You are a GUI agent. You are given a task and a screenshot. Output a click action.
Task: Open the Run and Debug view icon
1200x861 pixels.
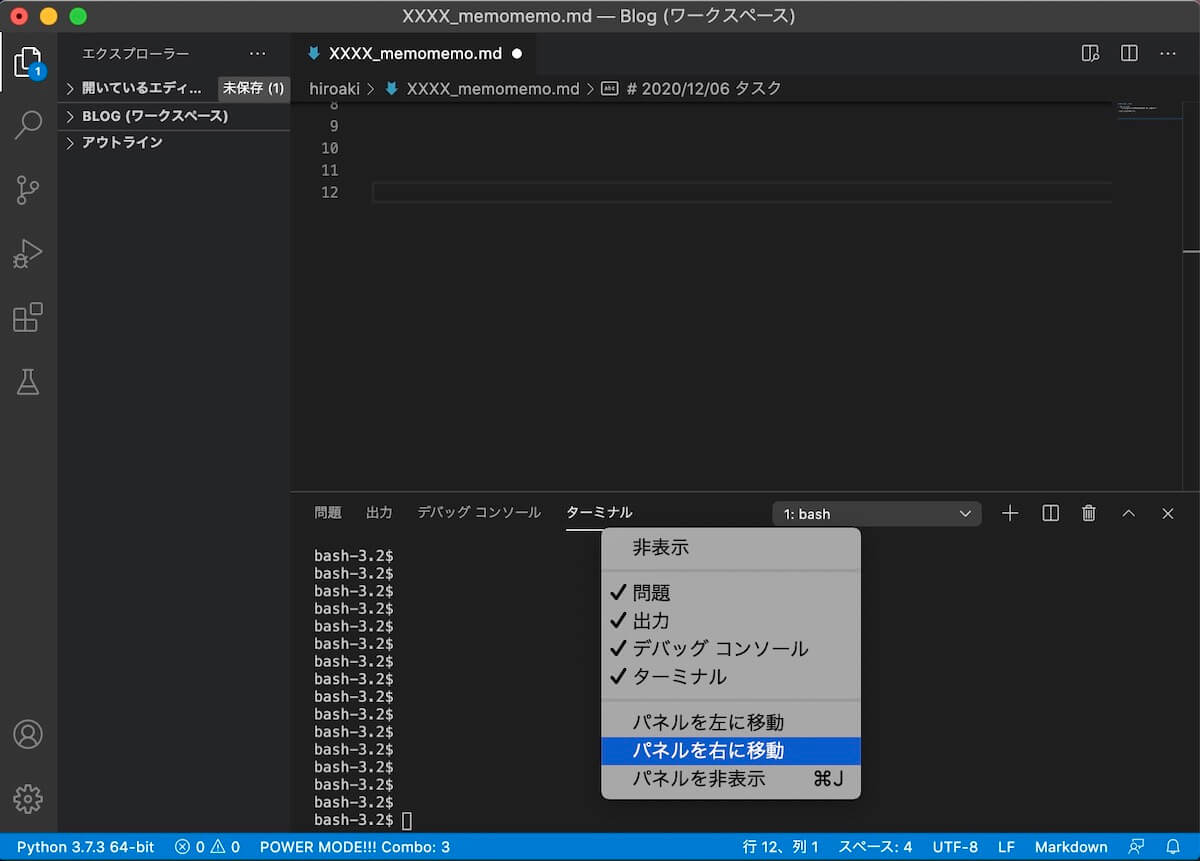(28, 254)
